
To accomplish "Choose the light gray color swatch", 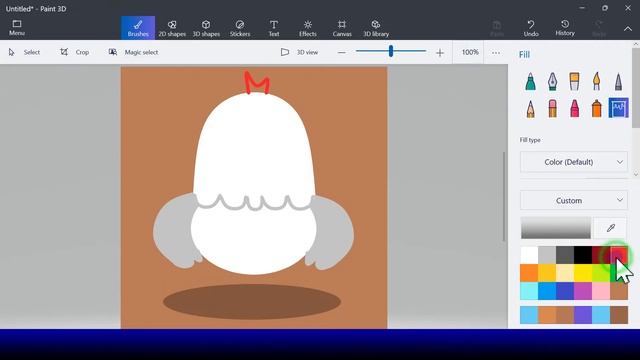I will click(x=547, y=255).
